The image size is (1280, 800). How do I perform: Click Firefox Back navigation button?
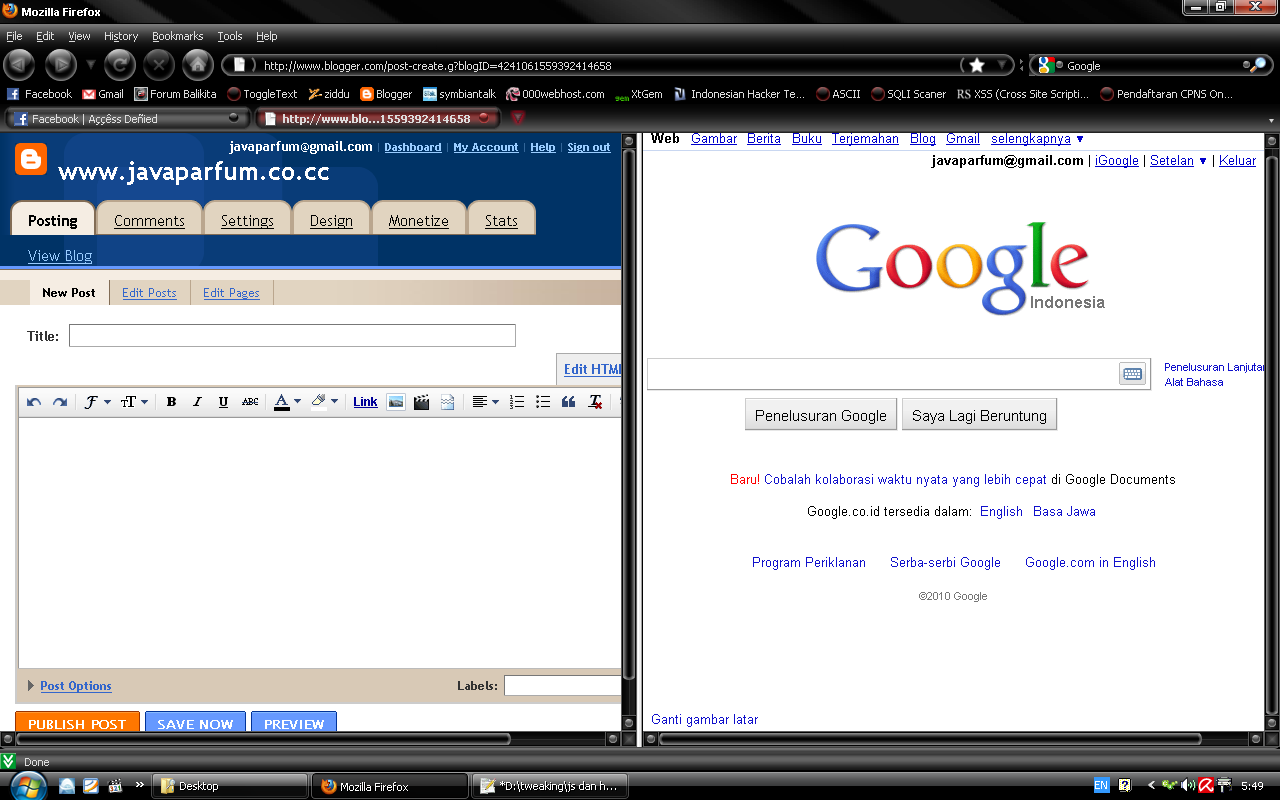[x=19, y=65]
